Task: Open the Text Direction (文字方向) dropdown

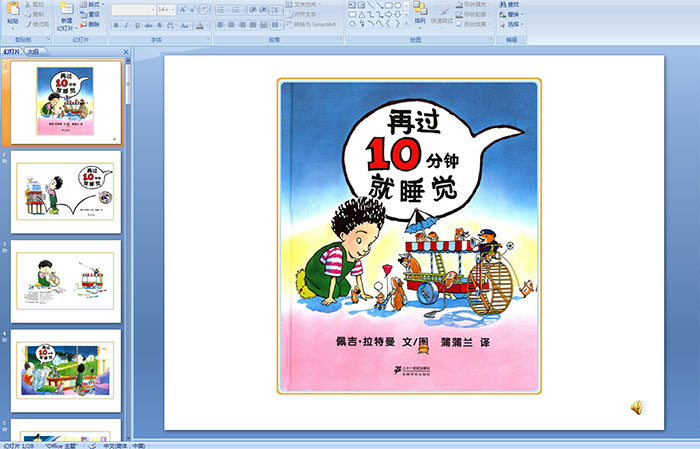Action: coord(303,4)
